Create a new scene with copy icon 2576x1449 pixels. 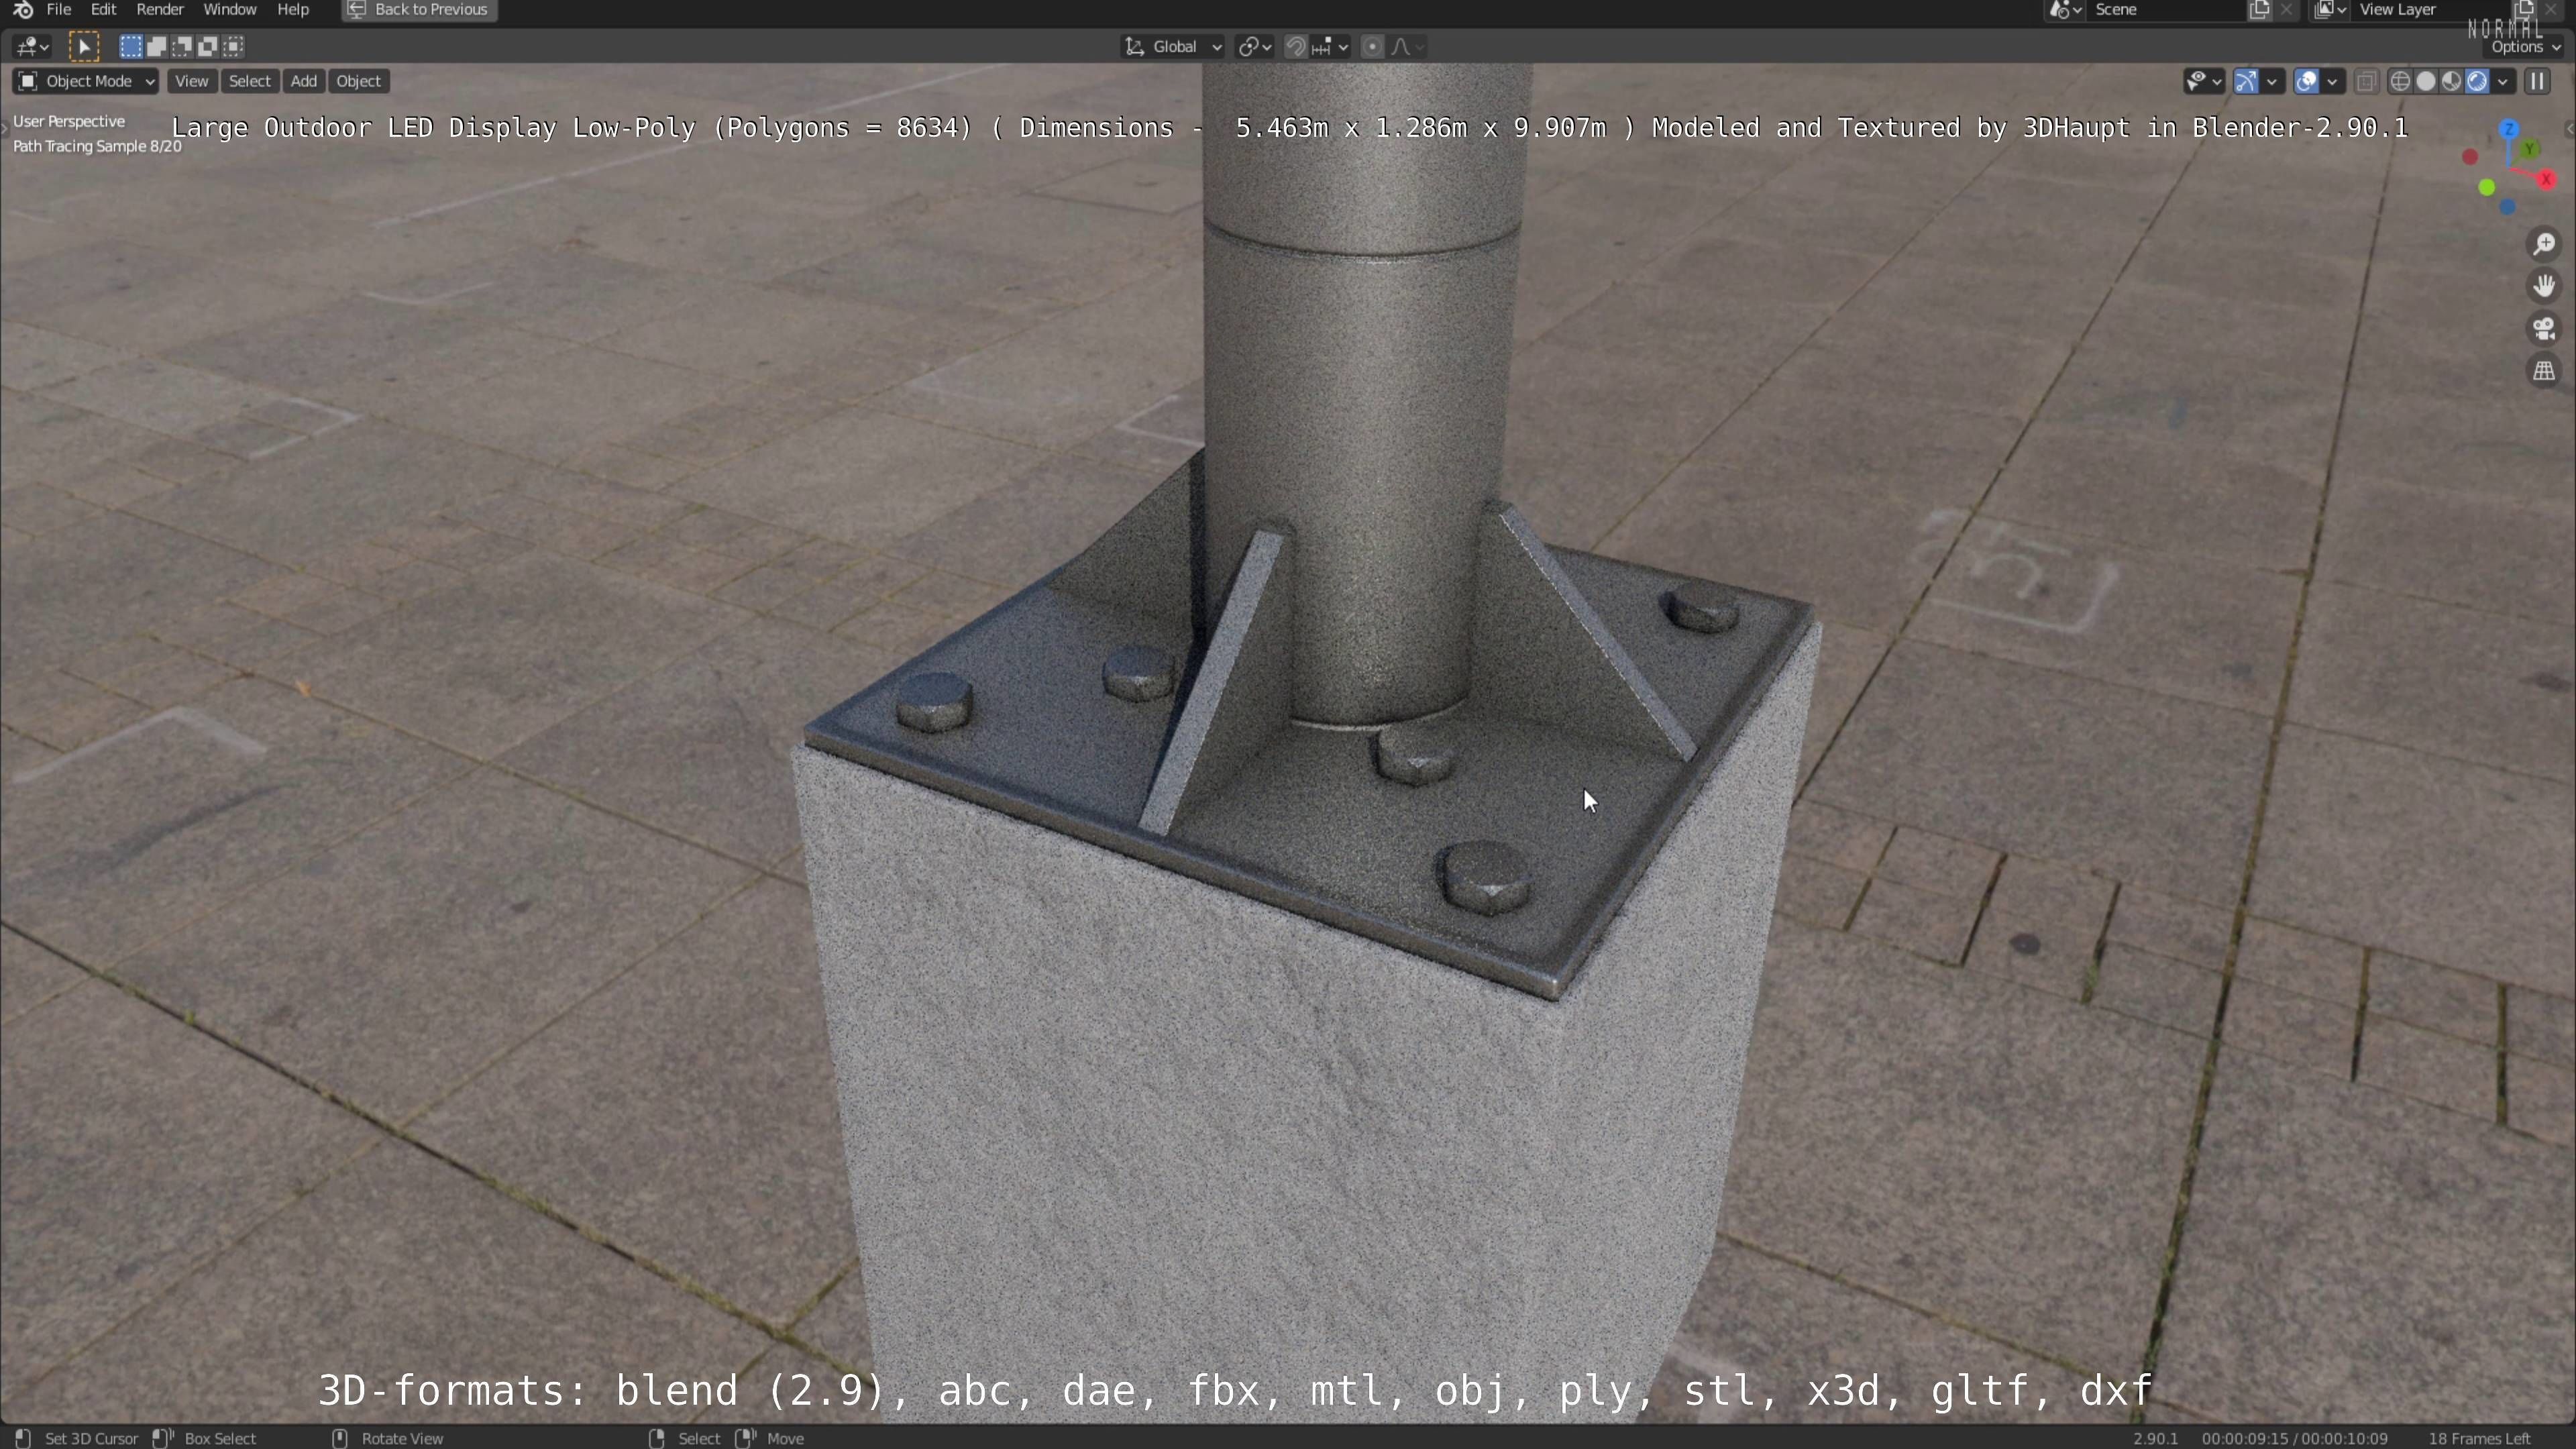click(2260, 10)
